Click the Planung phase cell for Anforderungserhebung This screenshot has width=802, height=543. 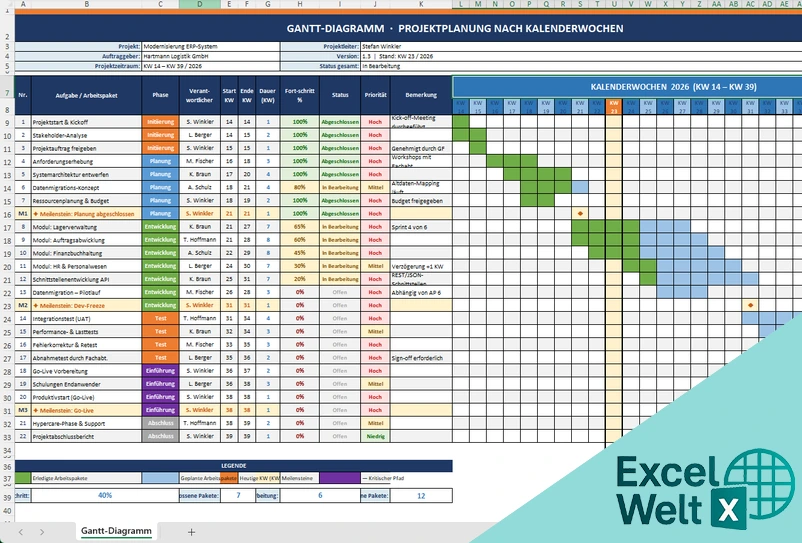click(161, 161)
